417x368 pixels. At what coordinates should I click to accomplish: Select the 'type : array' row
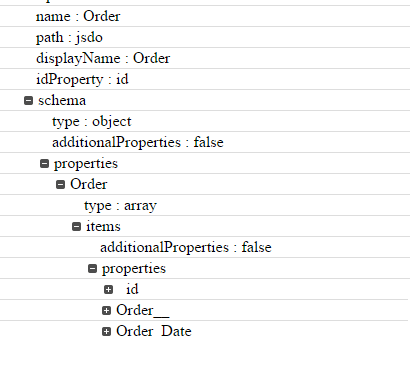[205, 205]
